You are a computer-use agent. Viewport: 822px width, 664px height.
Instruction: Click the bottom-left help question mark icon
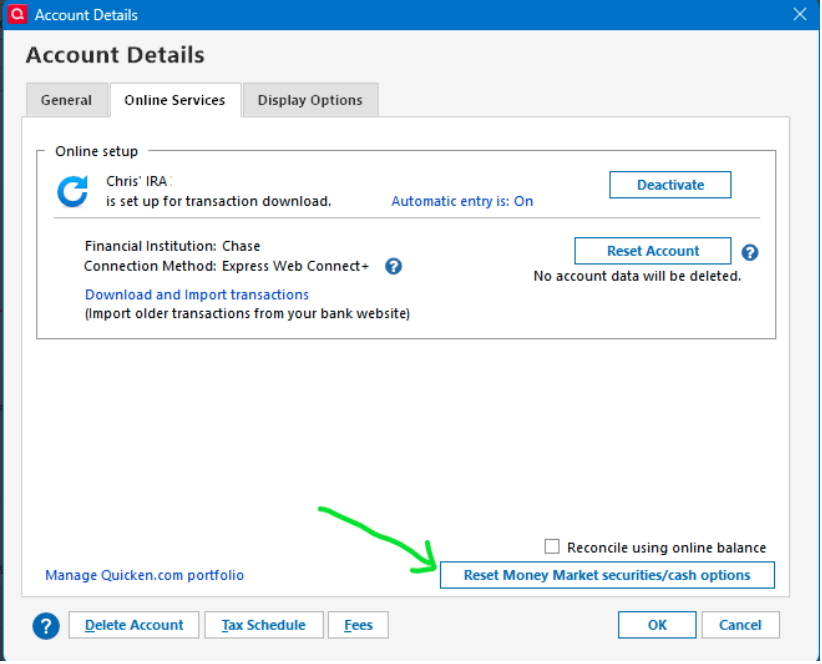46,626
